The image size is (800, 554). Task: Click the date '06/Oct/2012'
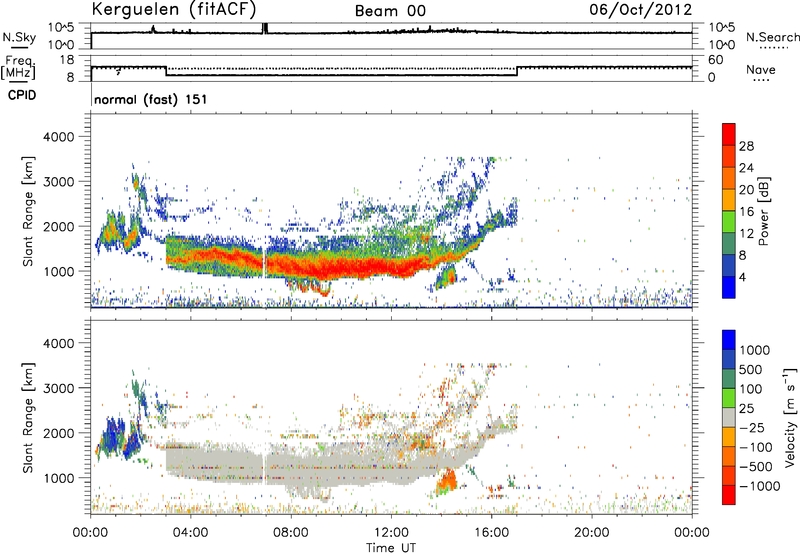coord(641,10)
